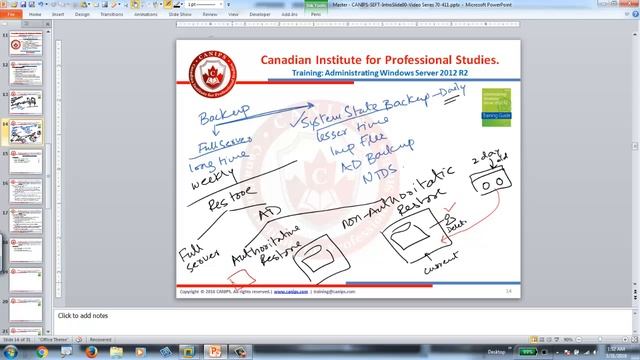
Task: Click Fit slide to current window icon
Action: pos(635,340)
